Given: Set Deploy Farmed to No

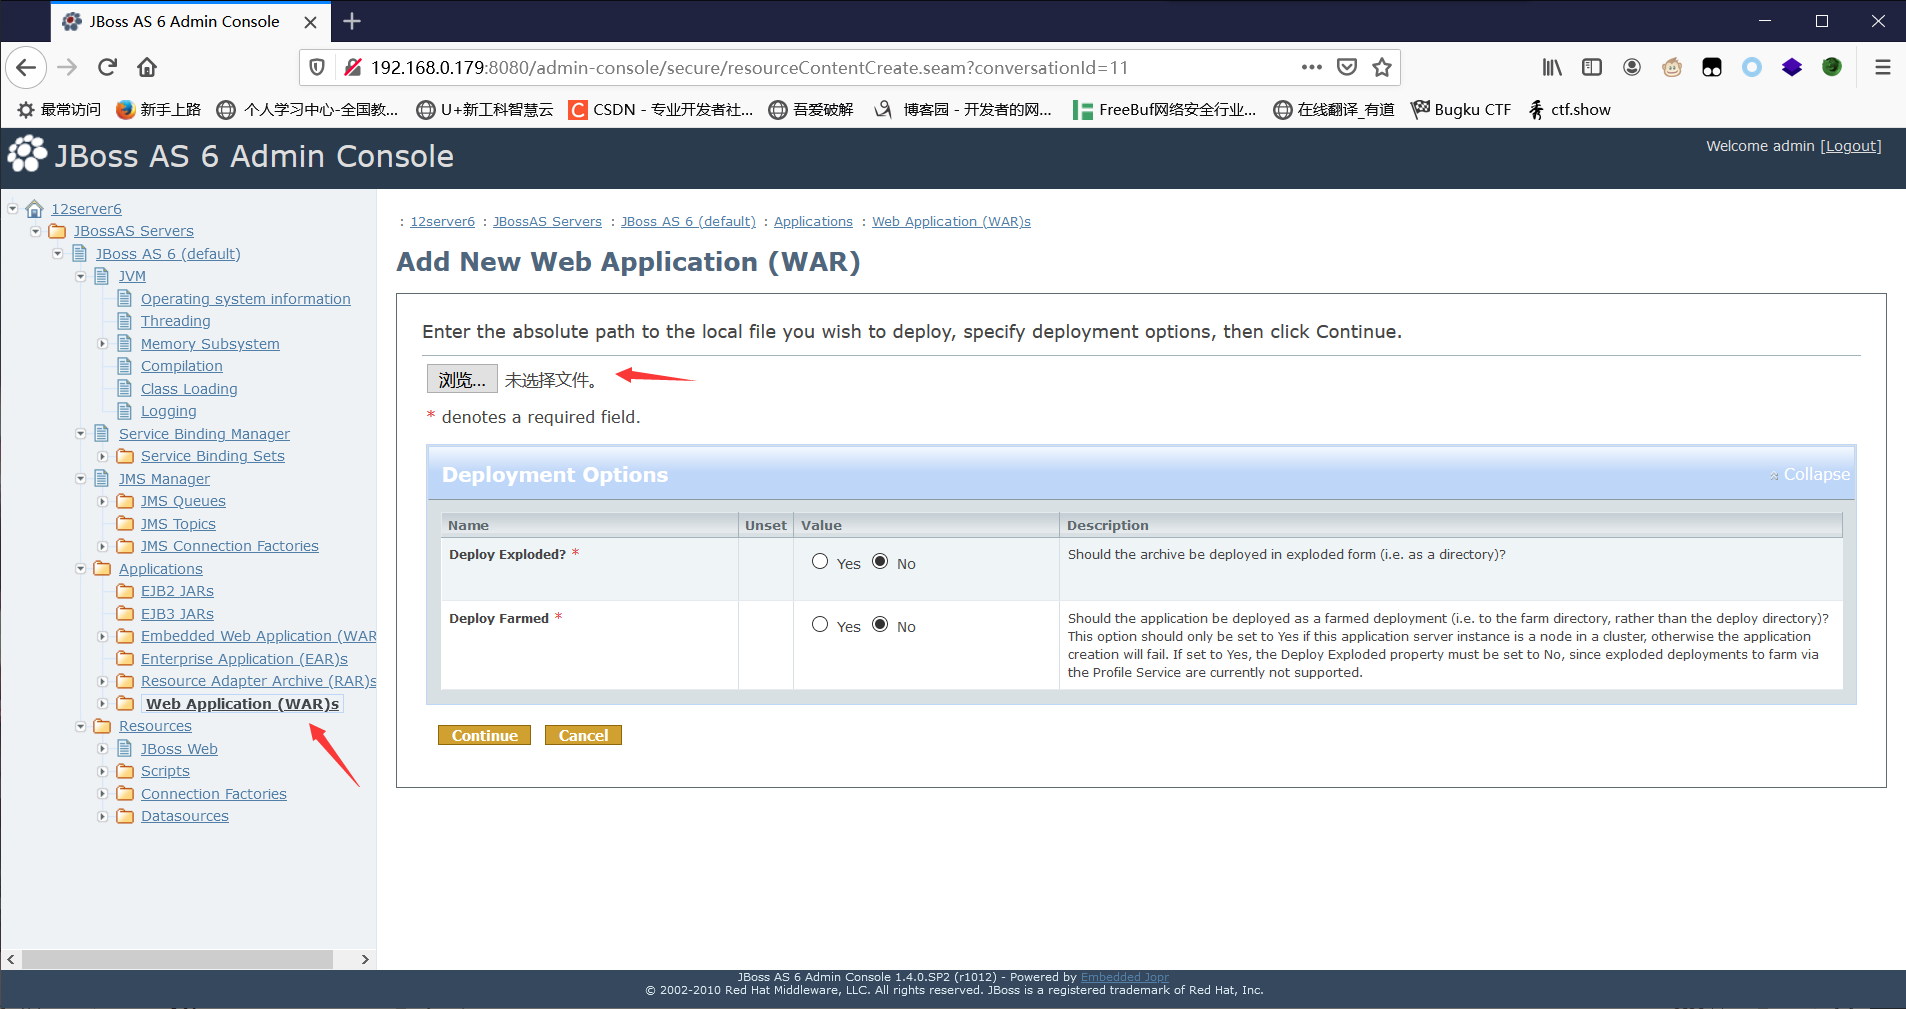Looking at the screenshot, I should pos(880,624).
